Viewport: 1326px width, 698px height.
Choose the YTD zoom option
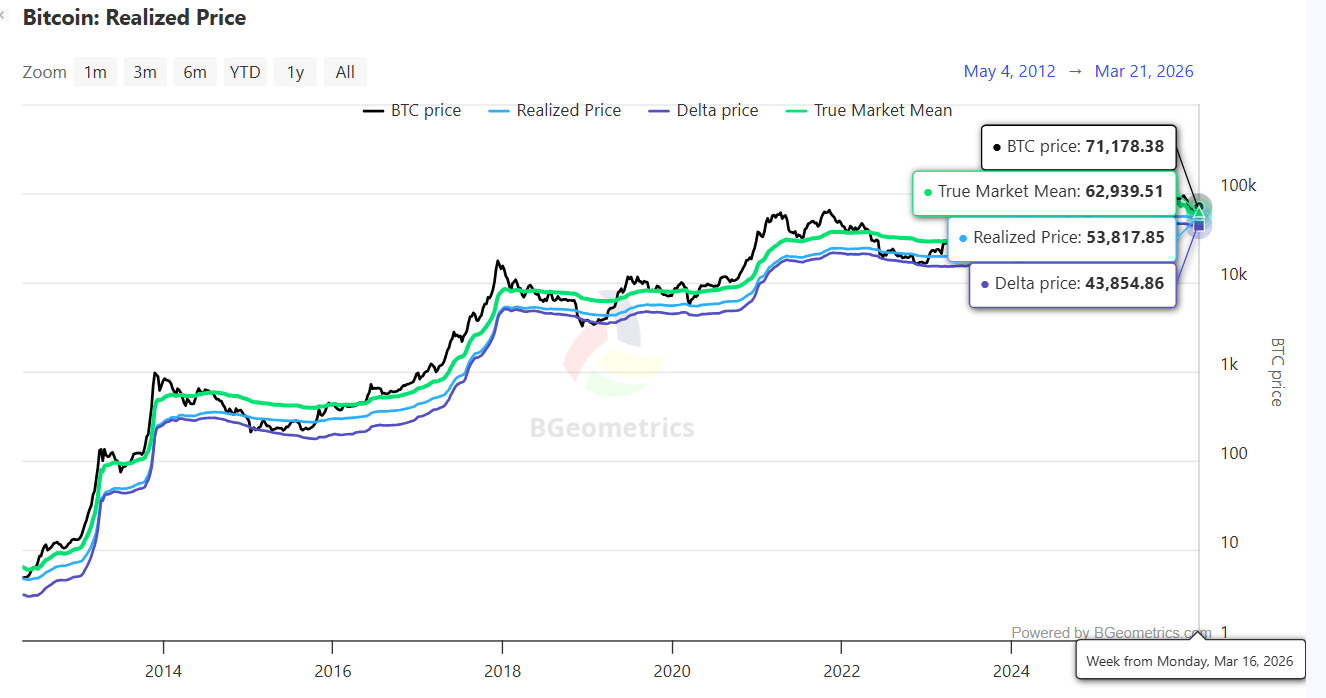click(x=245, y=72)
